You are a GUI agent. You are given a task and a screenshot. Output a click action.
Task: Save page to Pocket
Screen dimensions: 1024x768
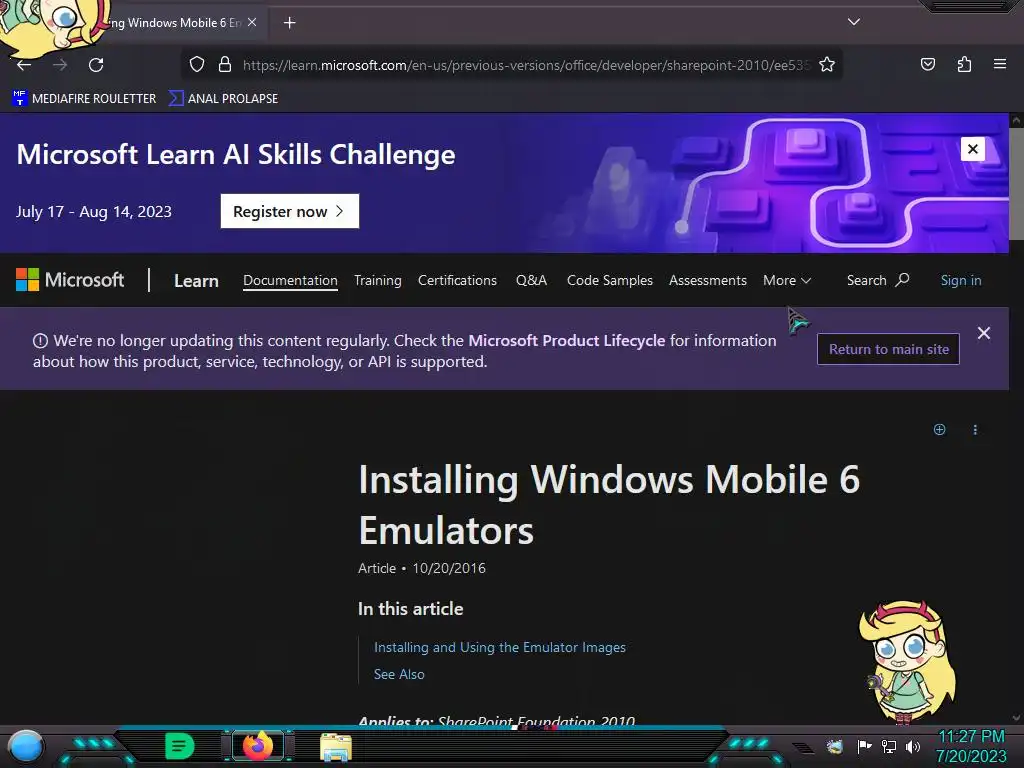pyautogui.click(x=927, y=64)
